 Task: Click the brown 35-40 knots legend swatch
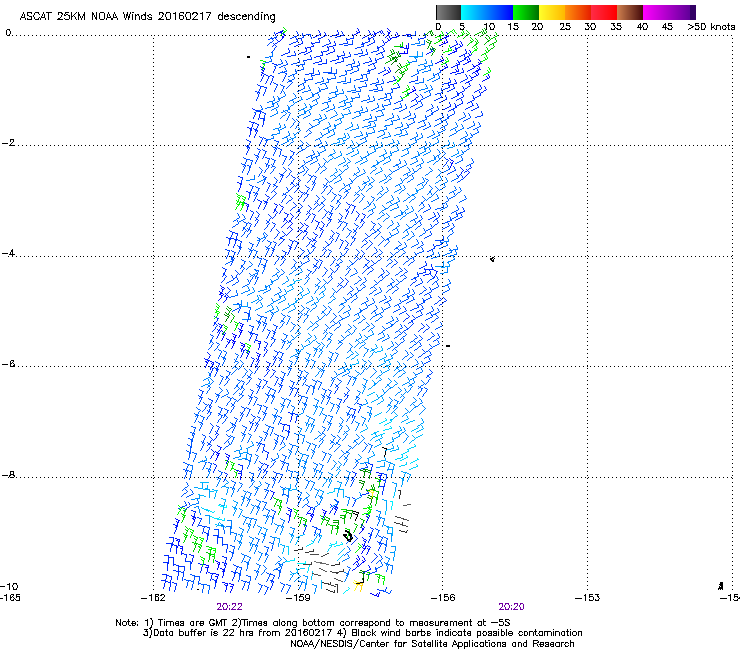[x=630, y=12]
